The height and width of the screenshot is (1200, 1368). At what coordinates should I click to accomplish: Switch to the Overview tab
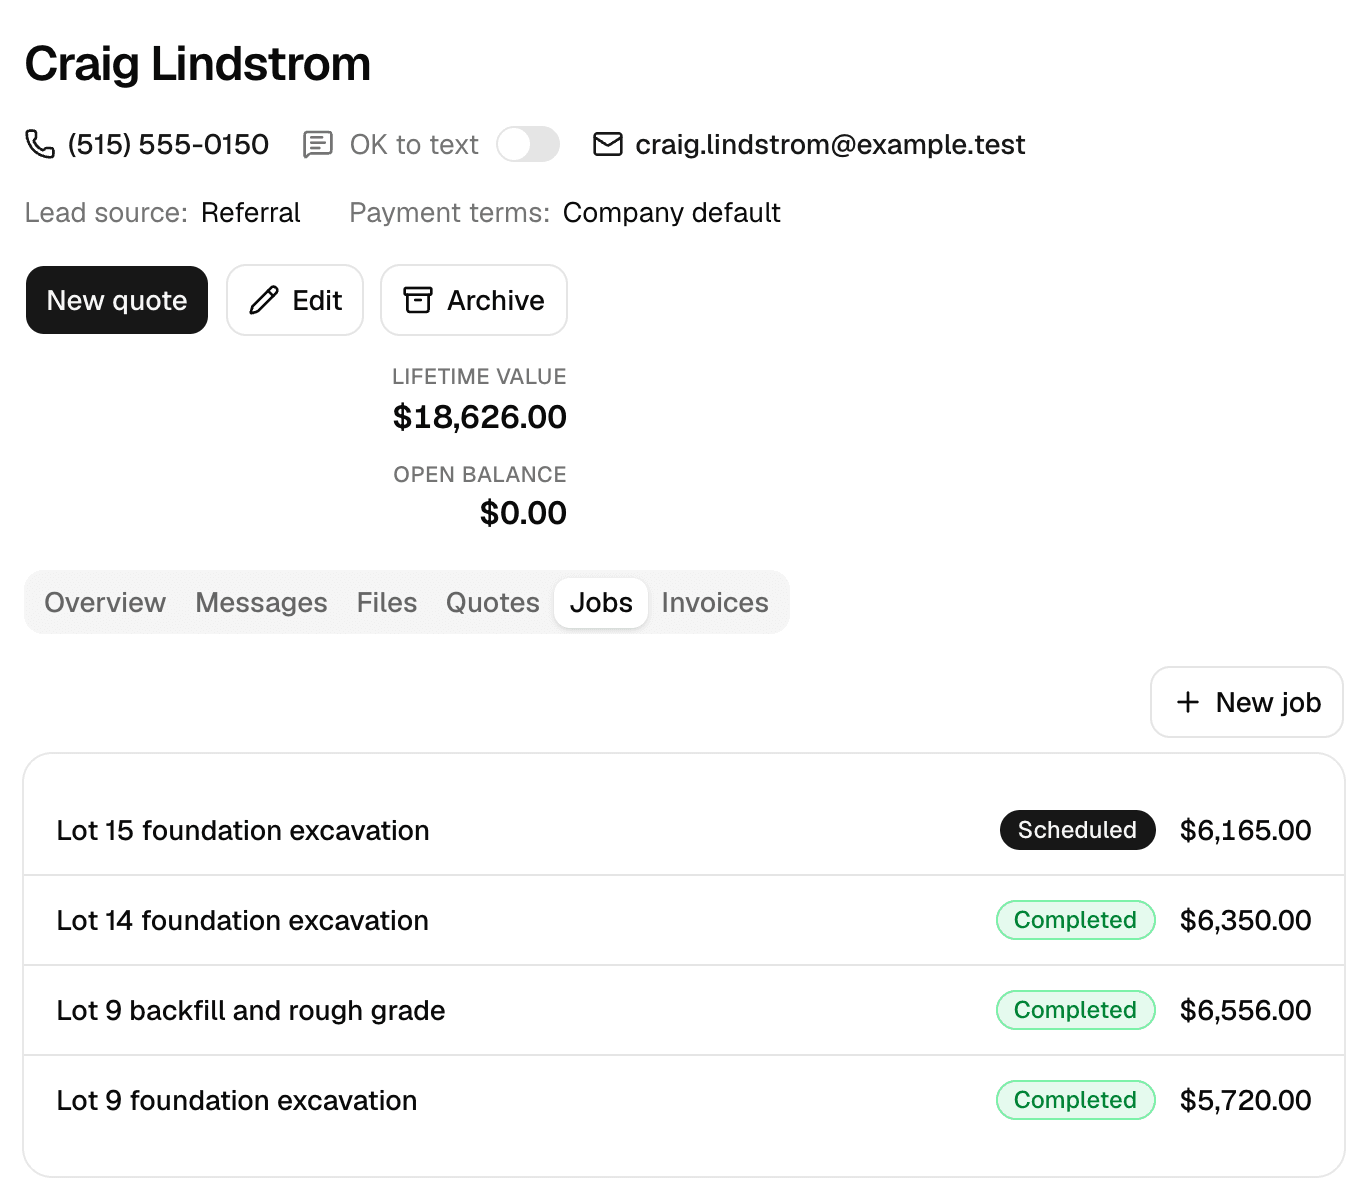105,602
